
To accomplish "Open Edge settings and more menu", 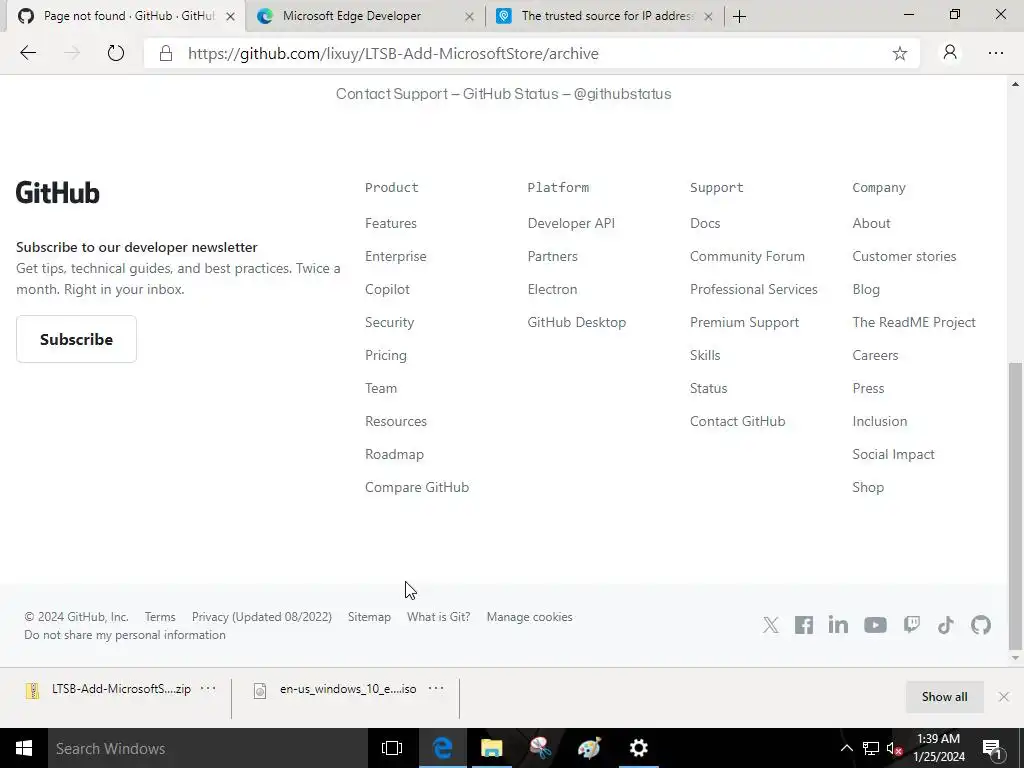I will [x=995, y=54].
